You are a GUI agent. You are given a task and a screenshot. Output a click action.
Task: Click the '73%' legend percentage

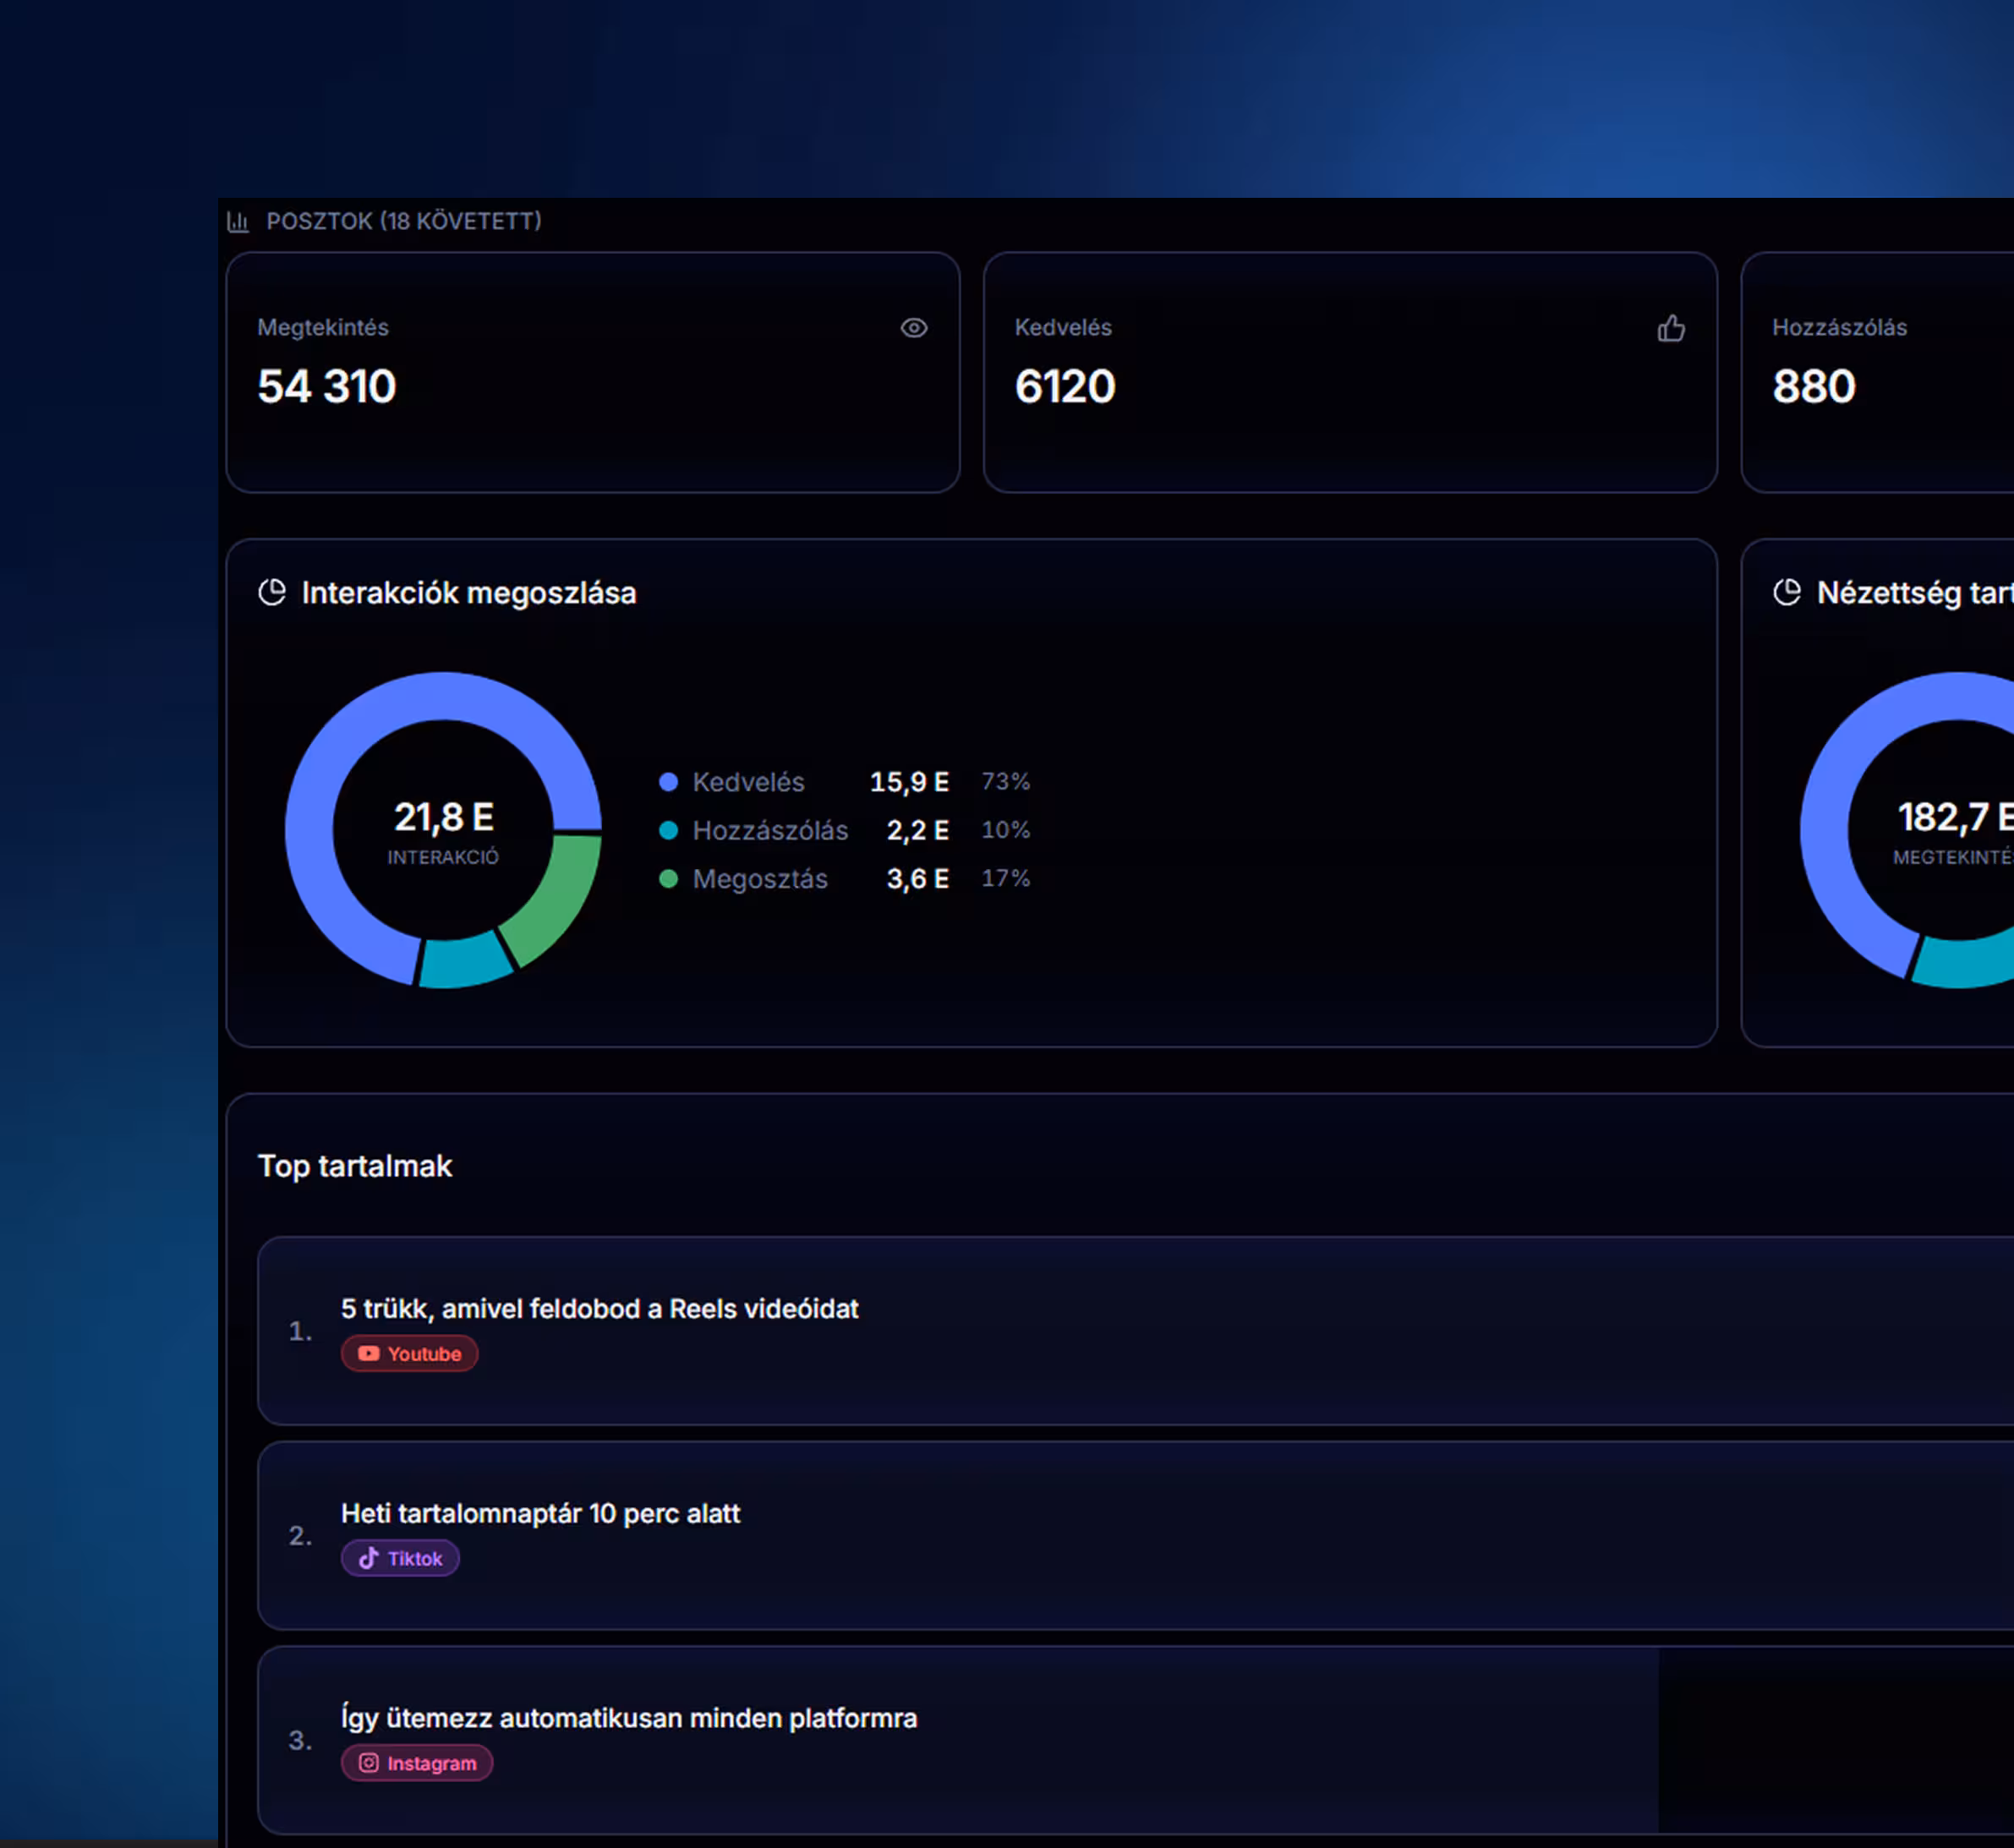click(x=1006, y=781)
